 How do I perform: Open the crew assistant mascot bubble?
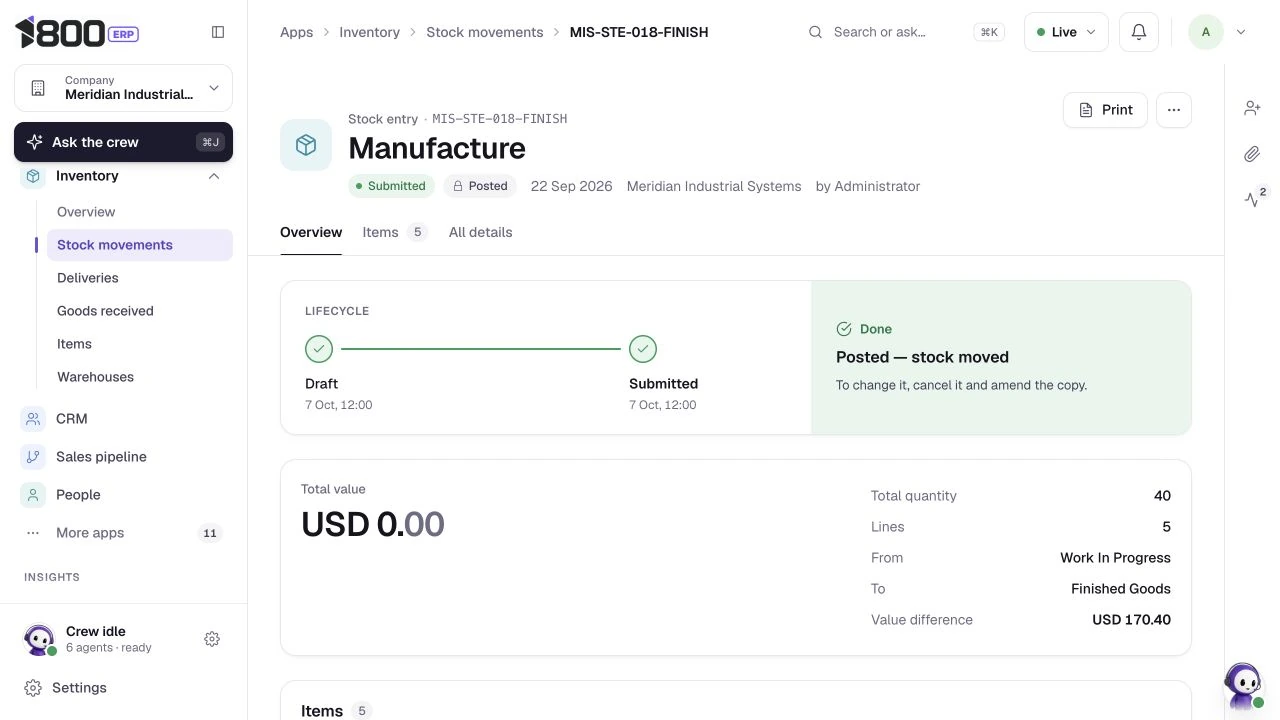pos(1243,686)
